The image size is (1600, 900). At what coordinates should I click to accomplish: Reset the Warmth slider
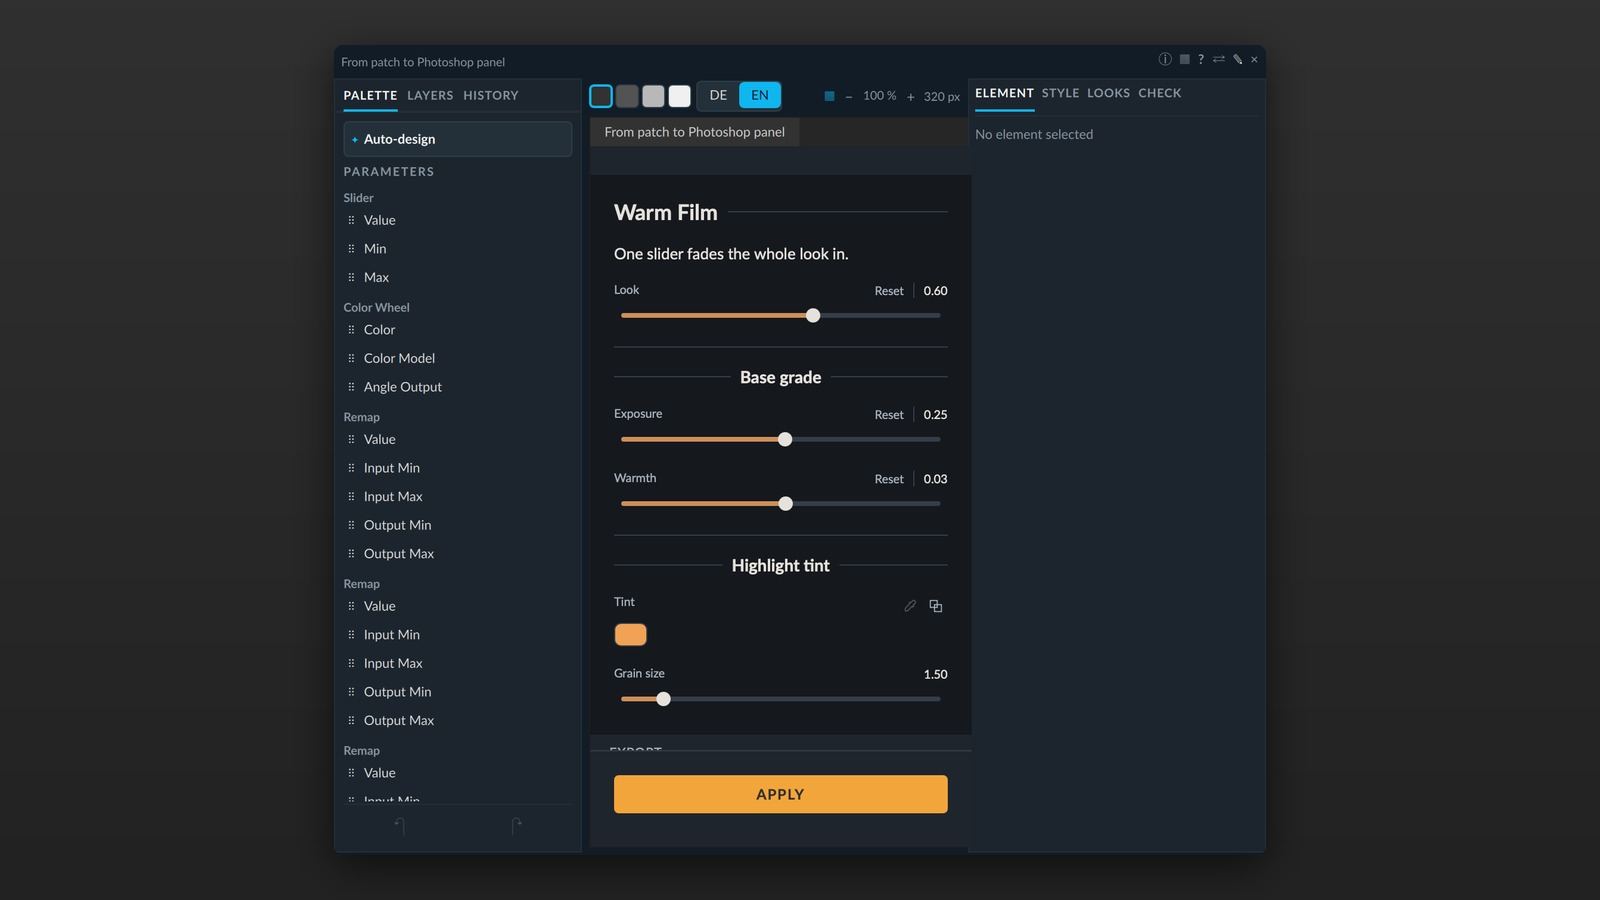[x=889, y=479]
